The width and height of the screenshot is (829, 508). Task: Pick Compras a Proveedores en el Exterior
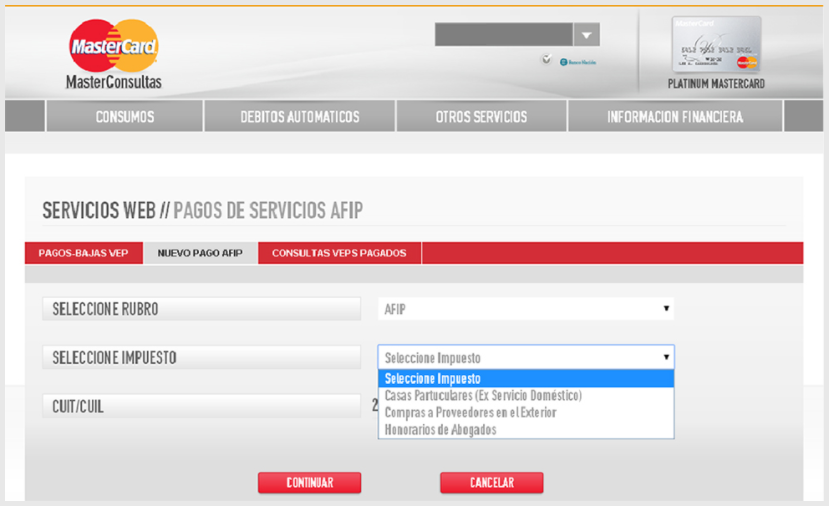coord(470,412)
